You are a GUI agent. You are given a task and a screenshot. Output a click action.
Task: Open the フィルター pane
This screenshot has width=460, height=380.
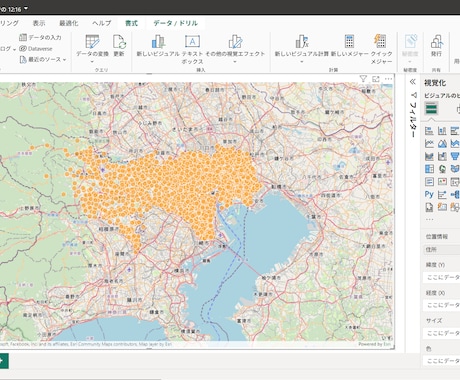coord(413,115)
